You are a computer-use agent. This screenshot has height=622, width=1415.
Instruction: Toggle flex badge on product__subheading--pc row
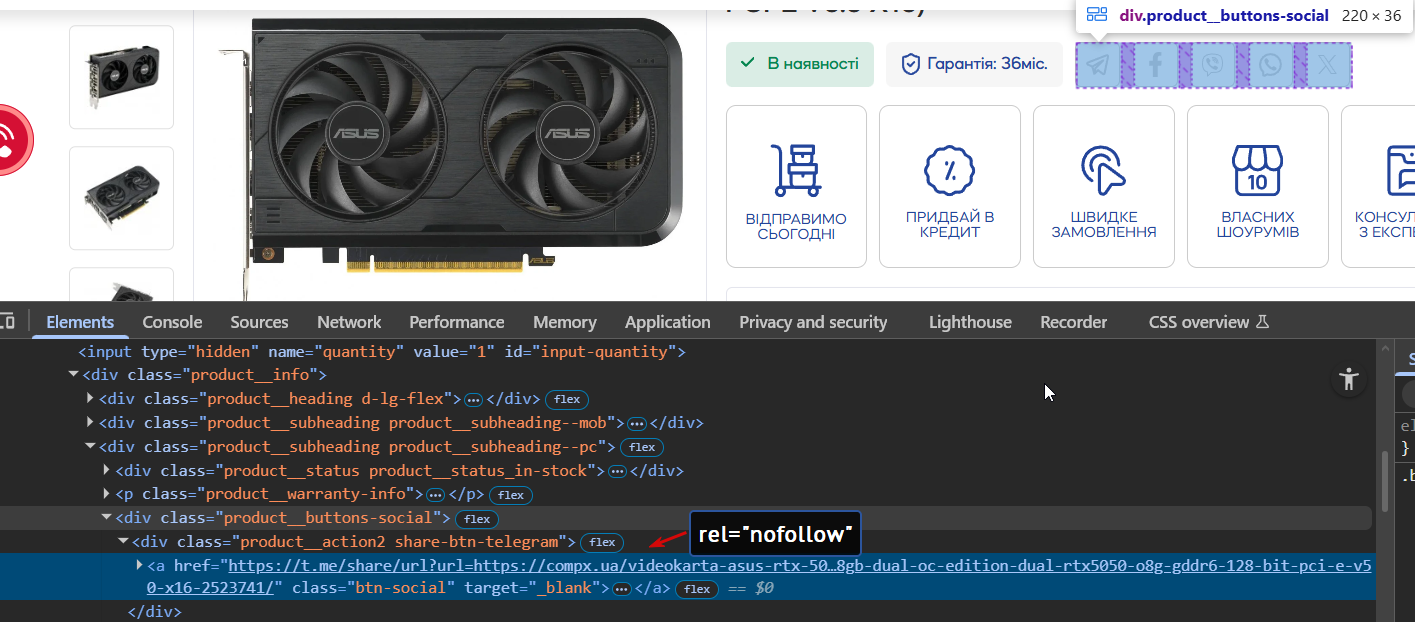642,447
